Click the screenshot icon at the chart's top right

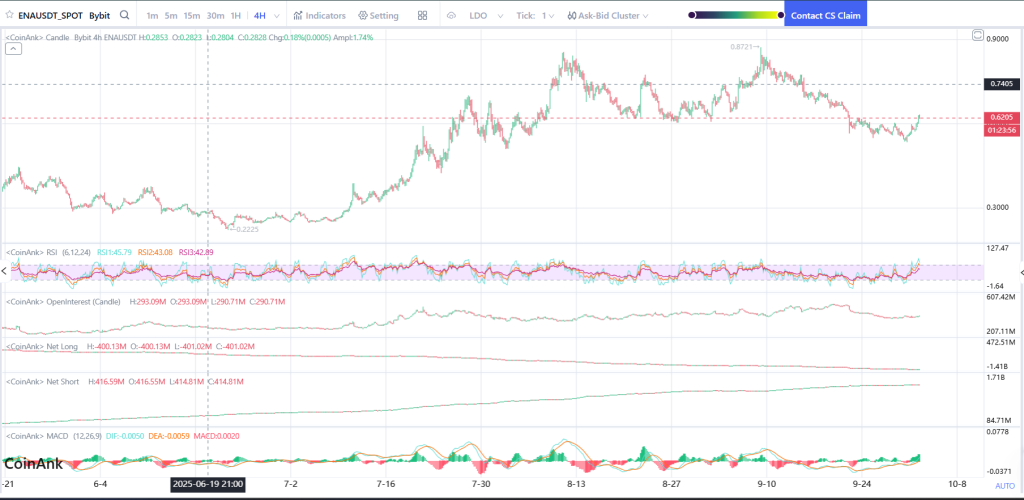point(978,35)
